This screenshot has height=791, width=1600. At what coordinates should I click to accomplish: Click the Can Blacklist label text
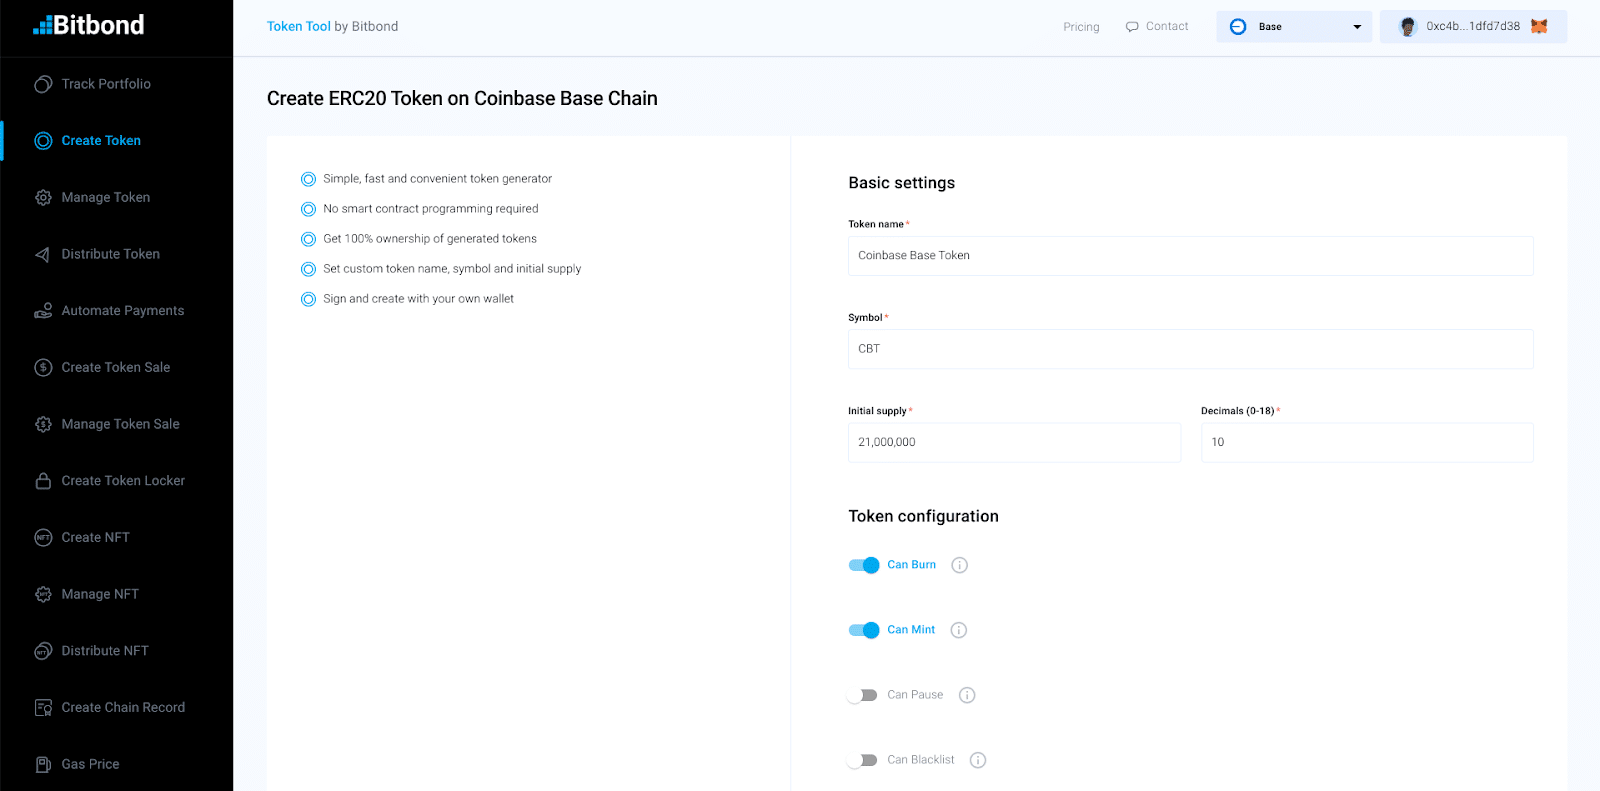[921, 760]
